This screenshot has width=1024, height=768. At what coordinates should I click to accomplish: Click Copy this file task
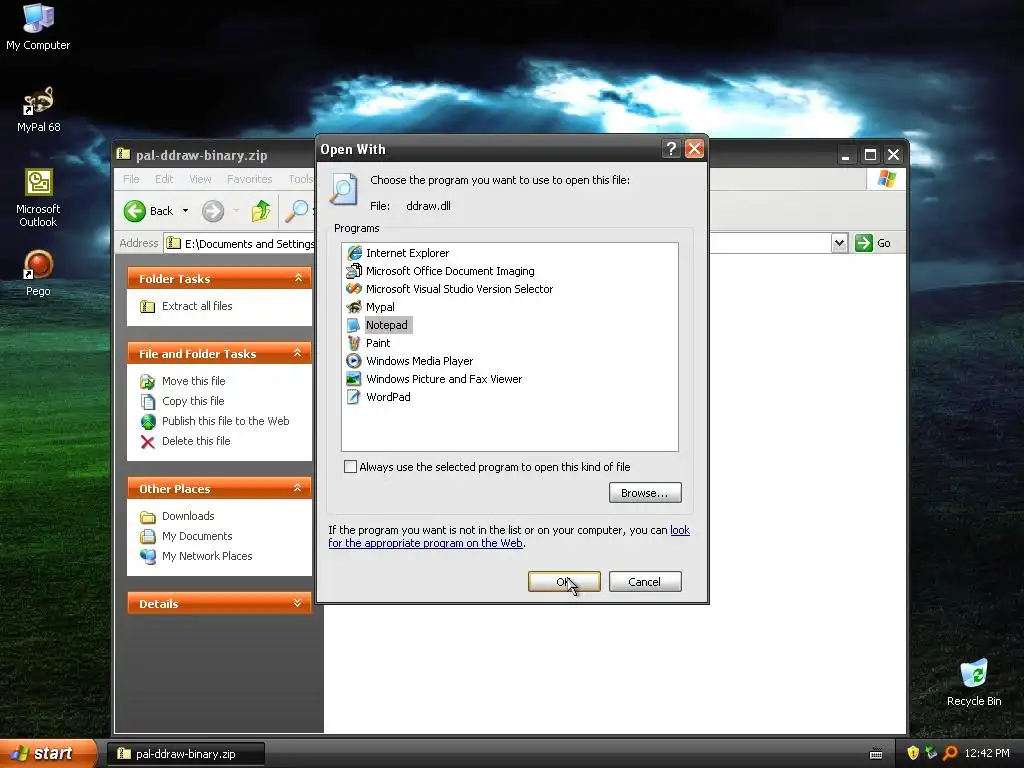(x=193, y=401)
